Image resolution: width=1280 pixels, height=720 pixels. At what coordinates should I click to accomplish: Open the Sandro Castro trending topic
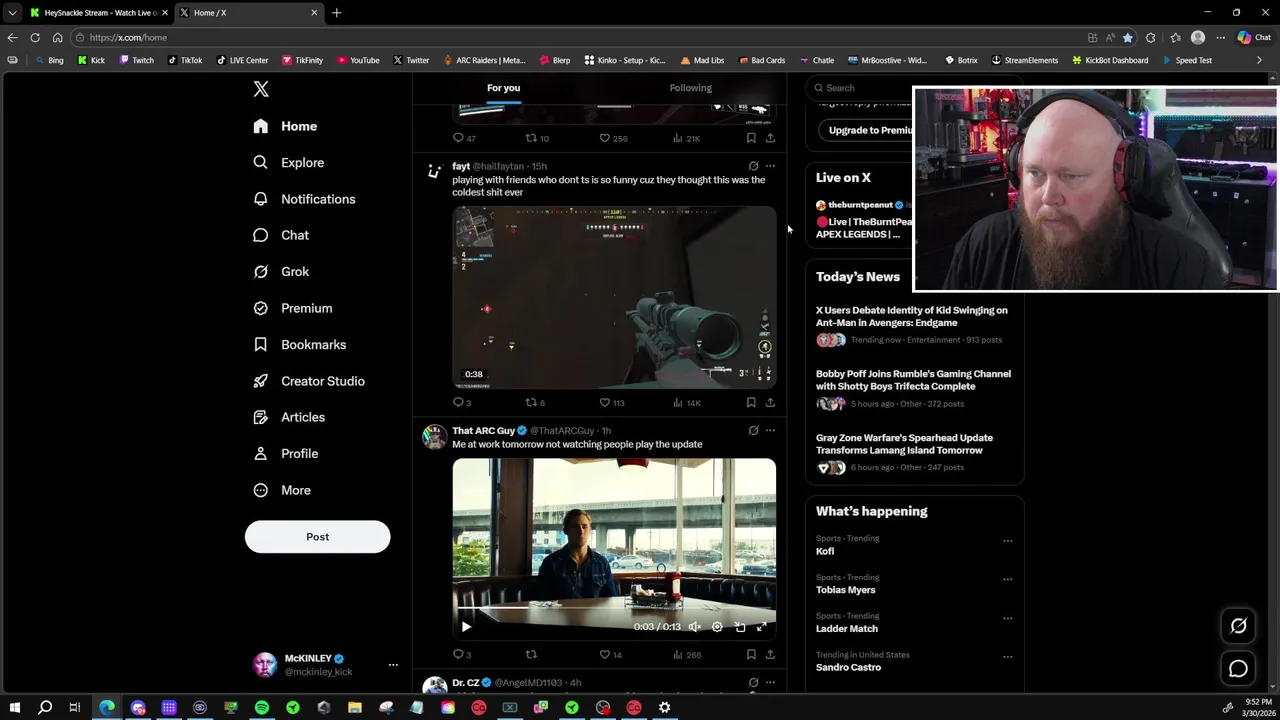(x=848, y=667)
